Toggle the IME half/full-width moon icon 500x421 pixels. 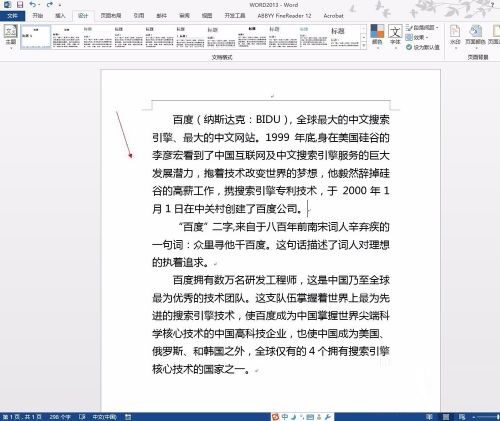click(x=294, y=417)
